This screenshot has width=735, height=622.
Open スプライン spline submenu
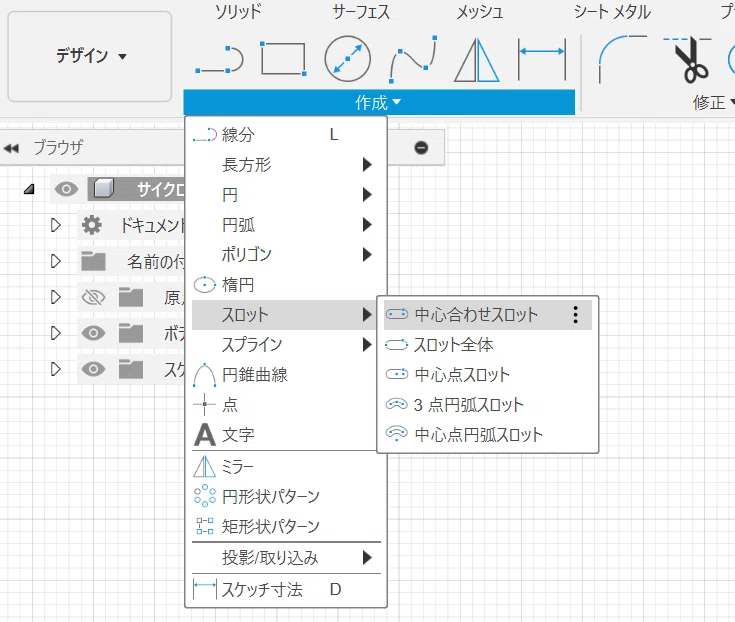(286, 345)
